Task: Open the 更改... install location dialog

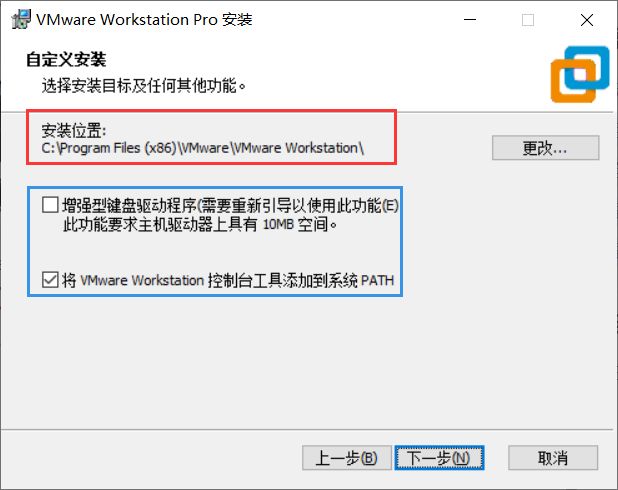Action: (x=545, y=148)
